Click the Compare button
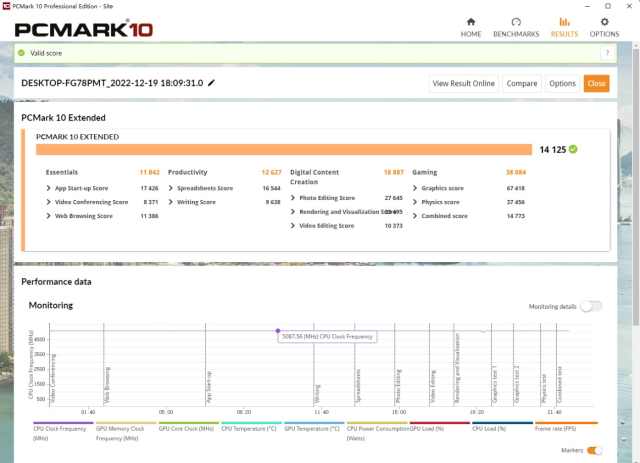 (x=522, y=83)
